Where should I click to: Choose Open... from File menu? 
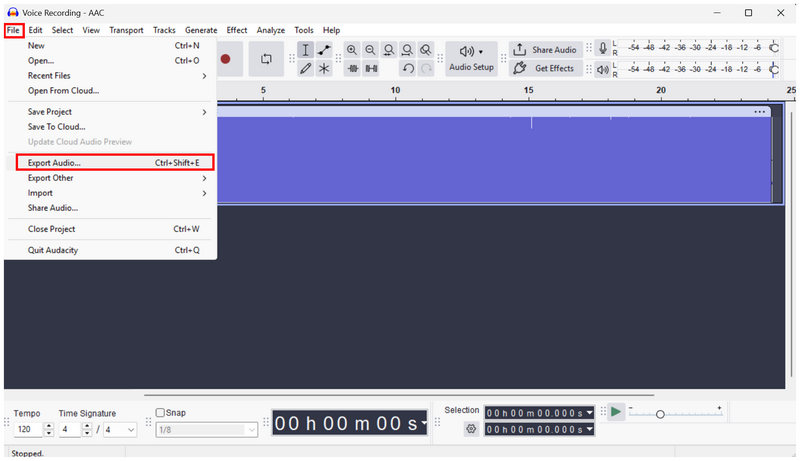(x=110, y=60)
